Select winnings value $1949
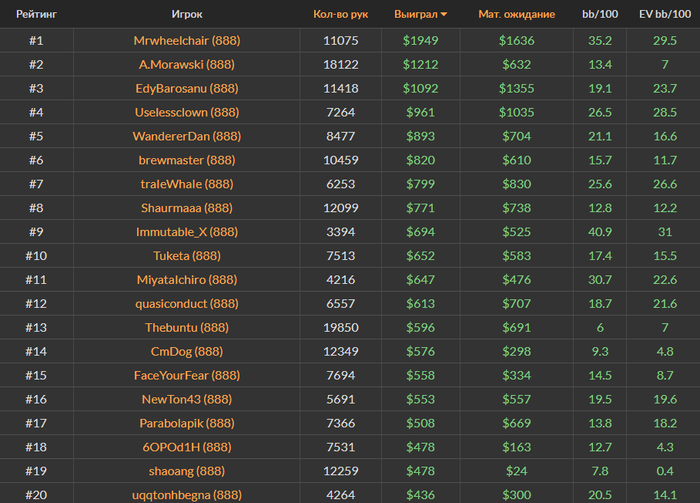The image size is (700, 503). (421, 41)
